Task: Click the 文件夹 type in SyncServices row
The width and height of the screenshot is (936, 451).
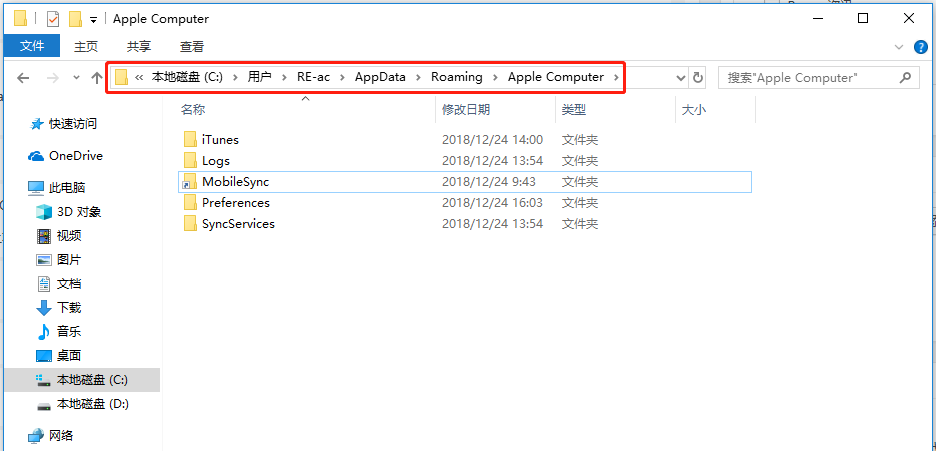Action: point(580,224)
